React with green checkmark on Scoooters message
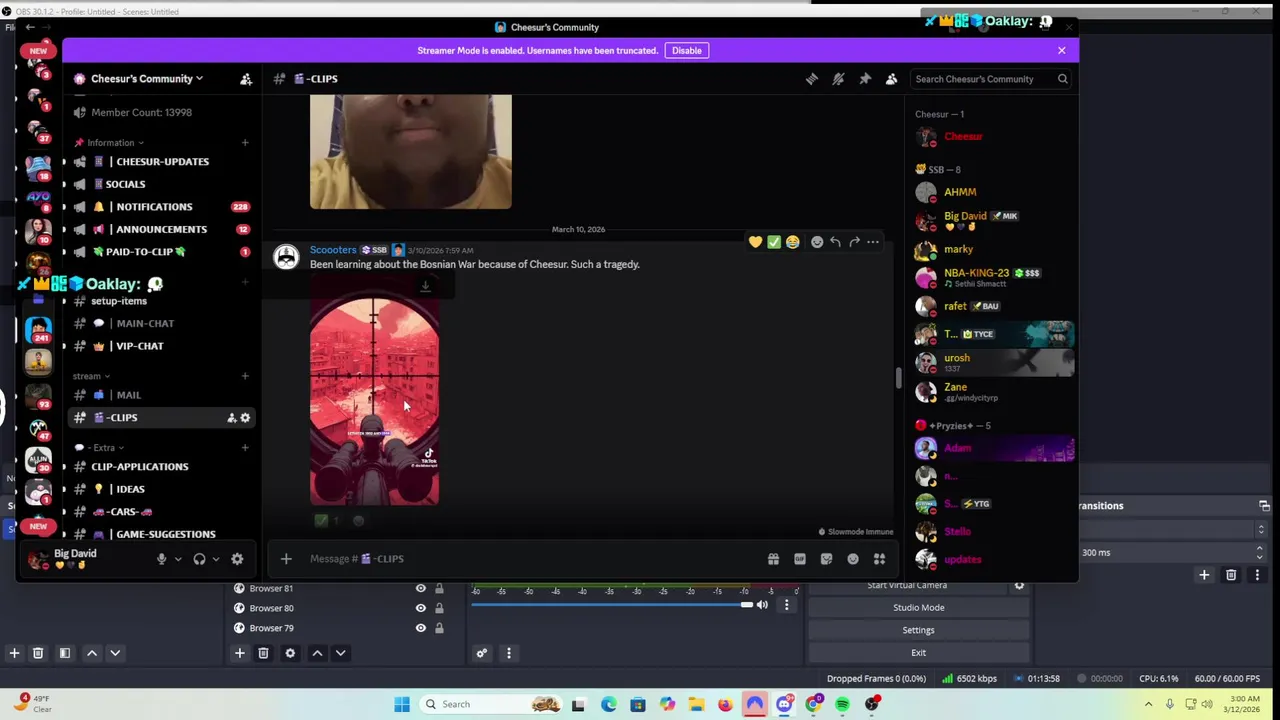Screen dimensions: 1280x720 click(774, 242)
